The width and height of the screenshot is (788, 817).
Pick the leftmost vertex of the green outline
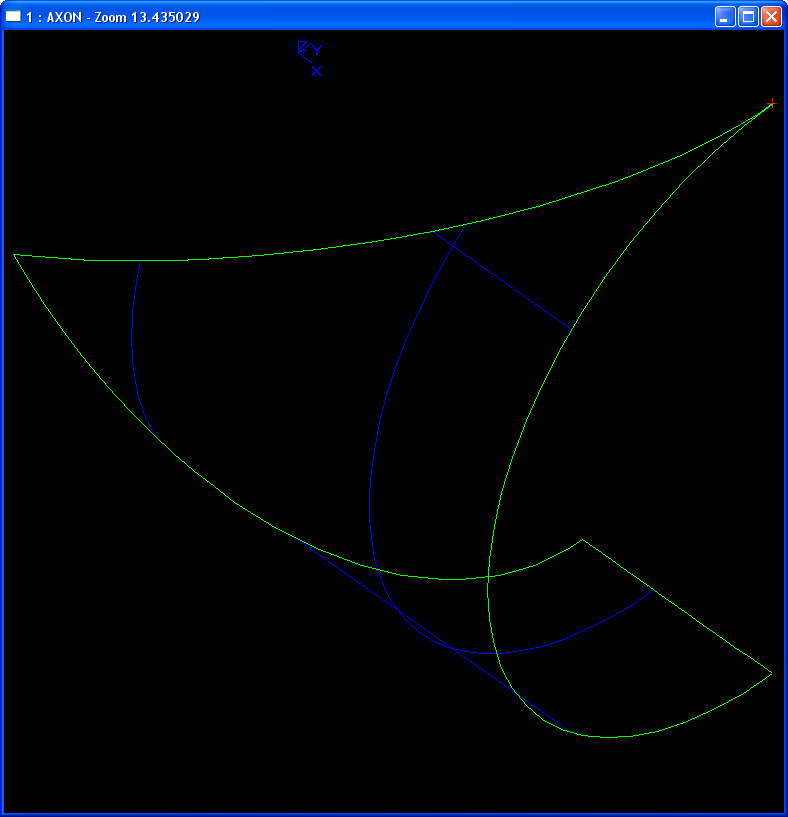tap(14, 254)
